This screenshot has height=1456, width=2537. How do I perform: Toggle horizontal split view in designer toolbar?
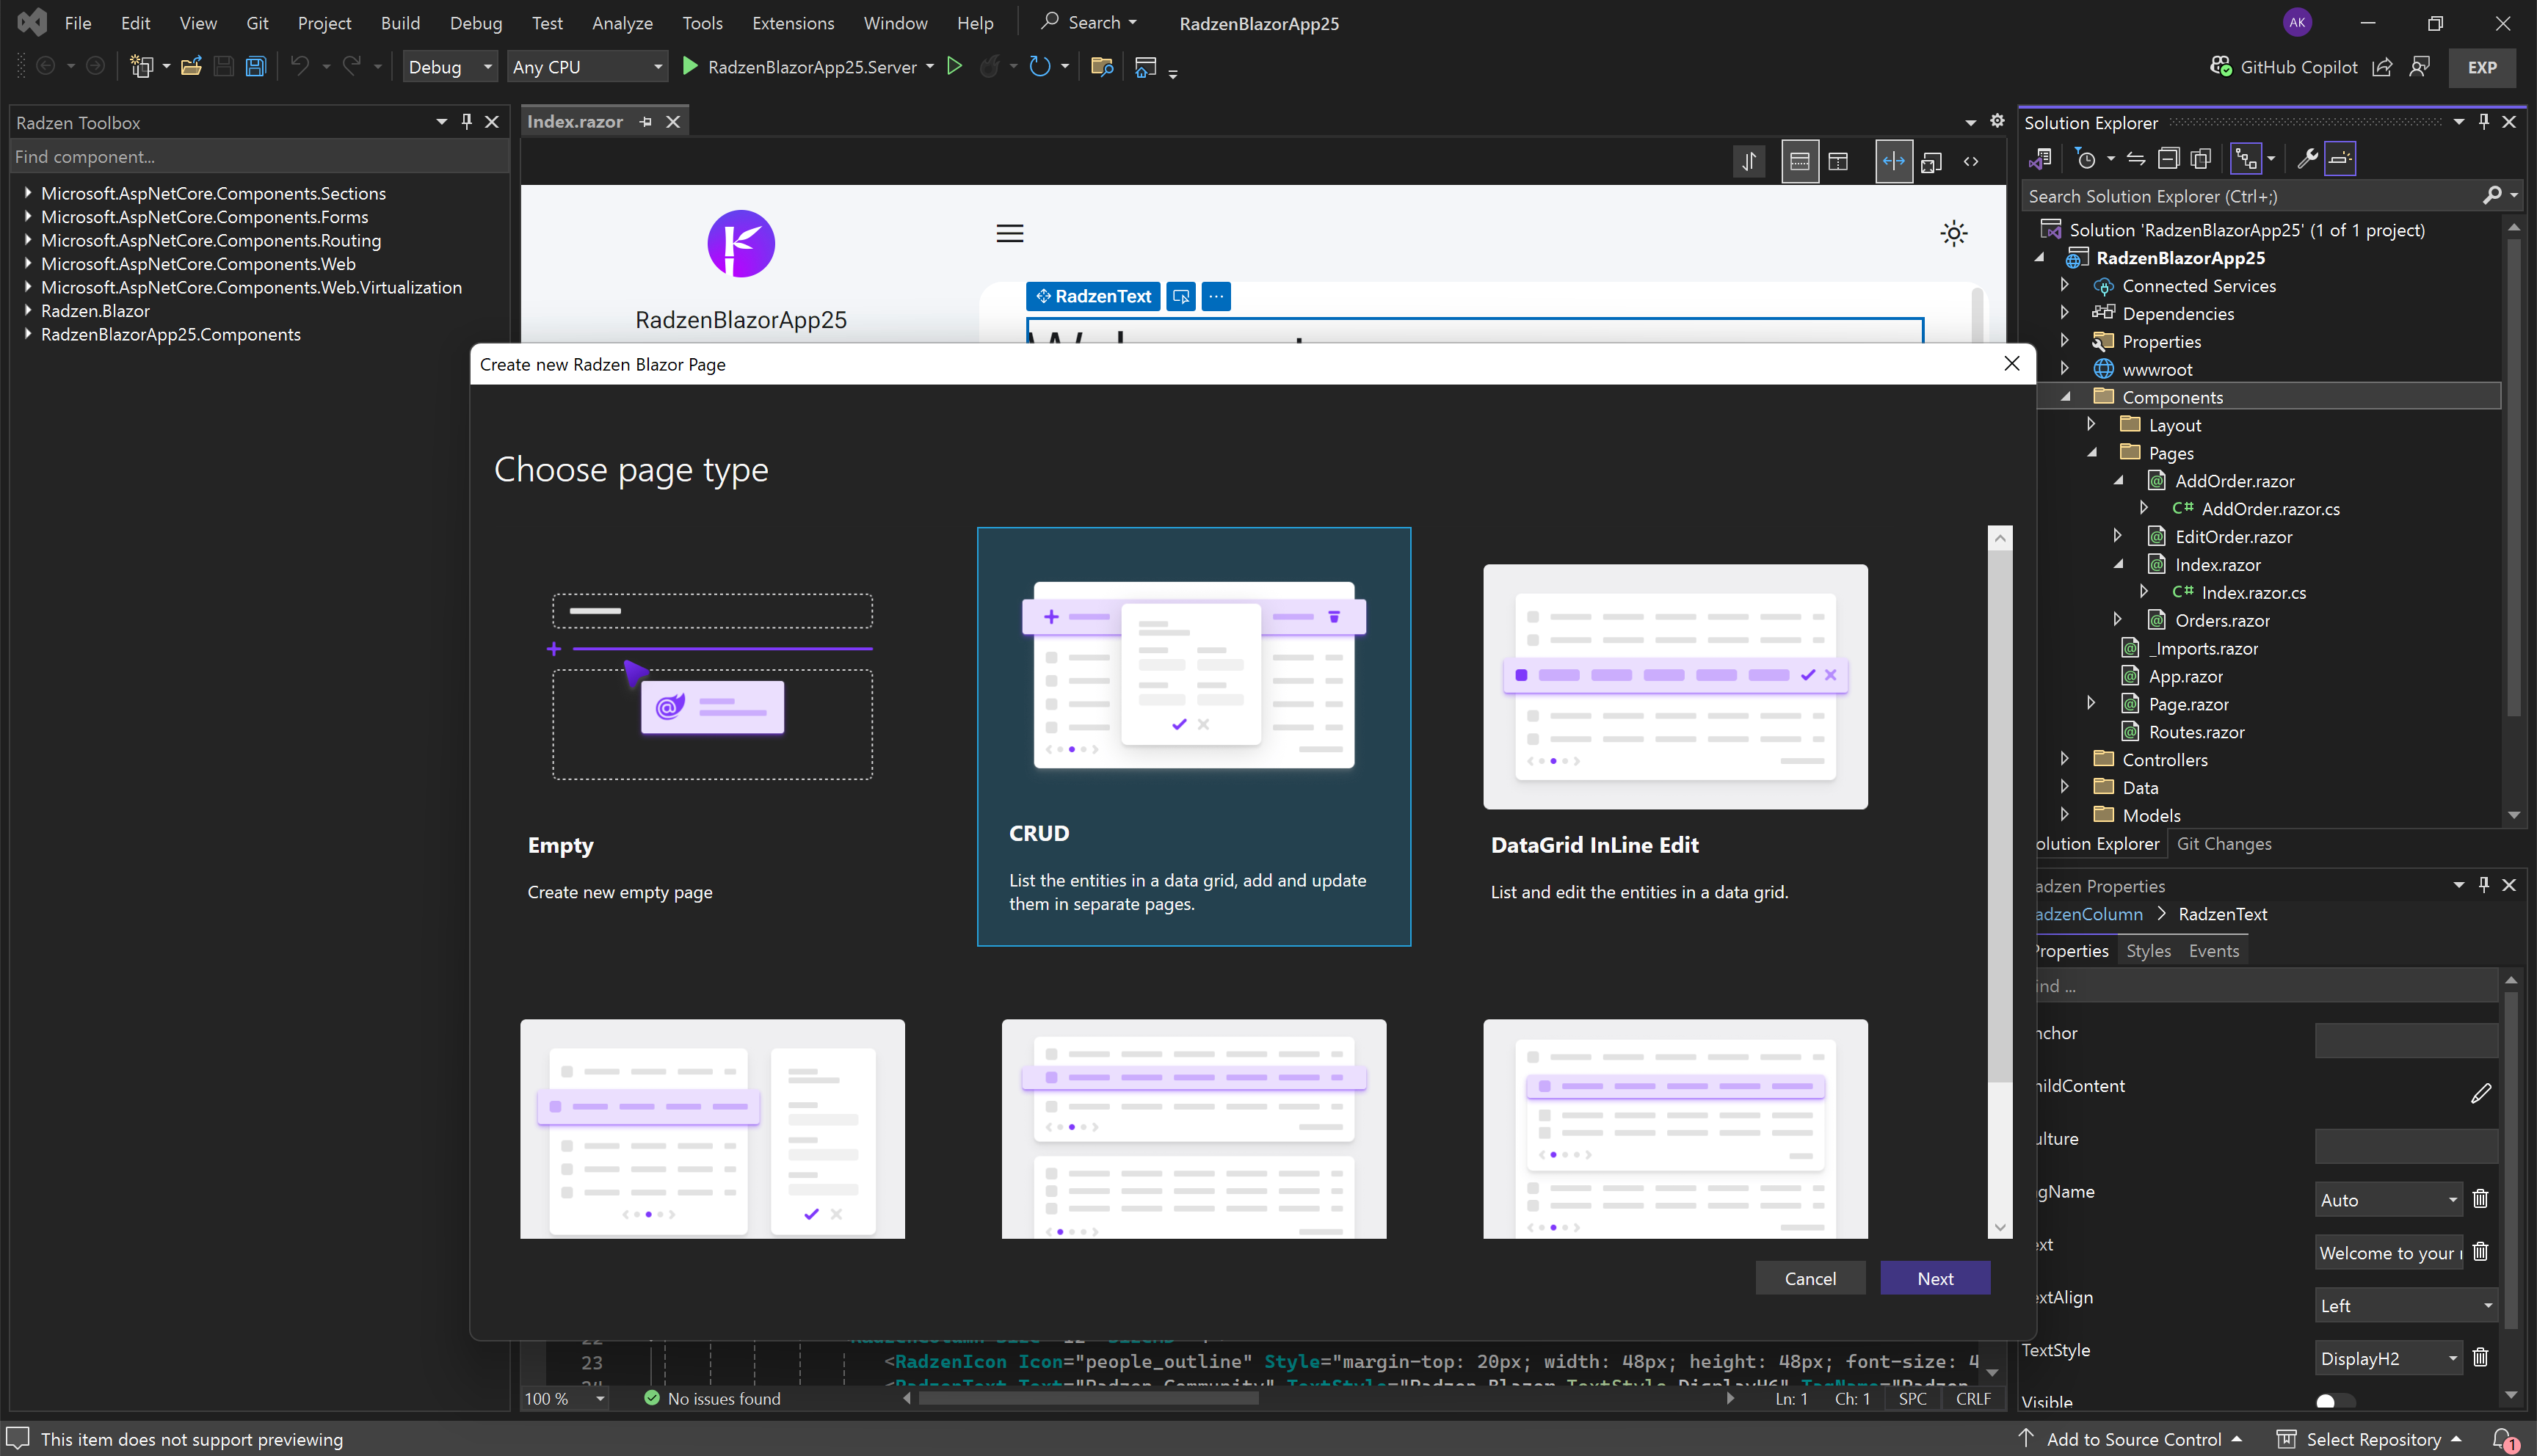click(1800, 161)
